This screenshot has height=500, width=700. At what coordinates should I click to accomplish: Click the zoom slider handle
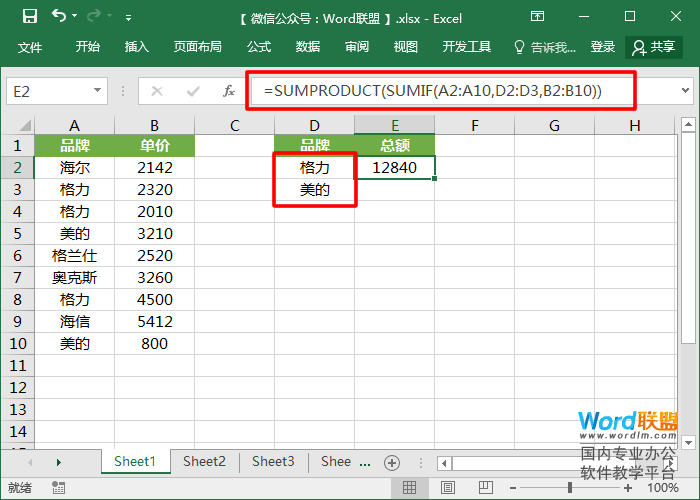[x=570, y=488]
